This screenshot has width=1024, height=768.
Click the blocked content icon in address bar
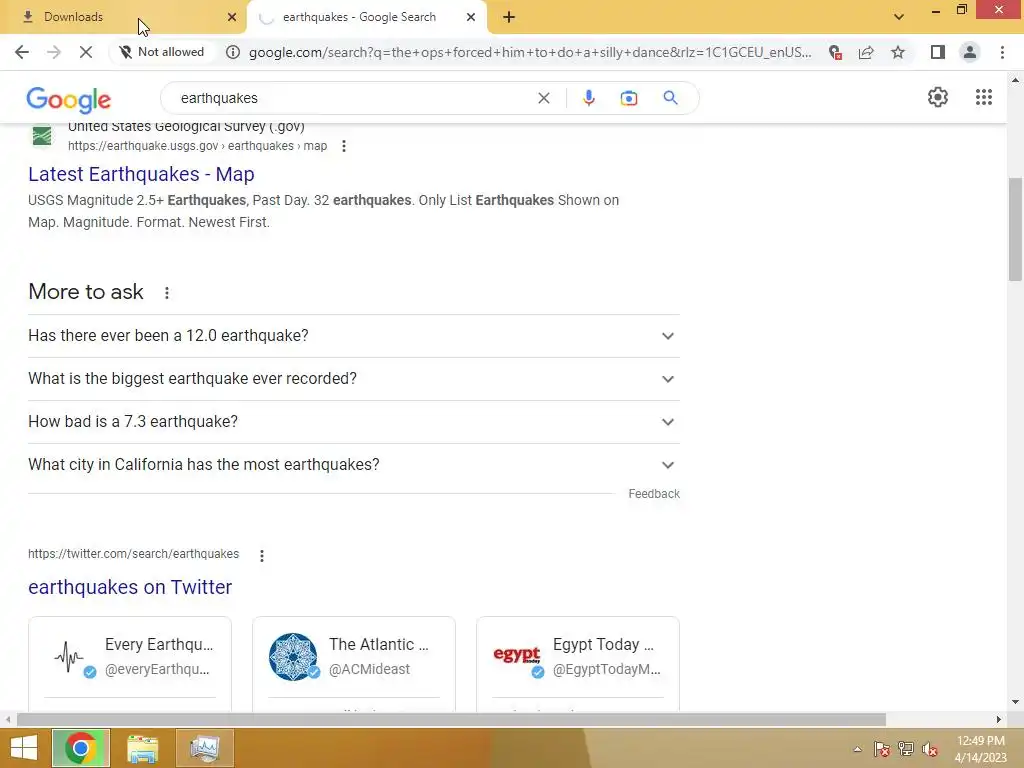pyautogui.click(x=835, y=52)
